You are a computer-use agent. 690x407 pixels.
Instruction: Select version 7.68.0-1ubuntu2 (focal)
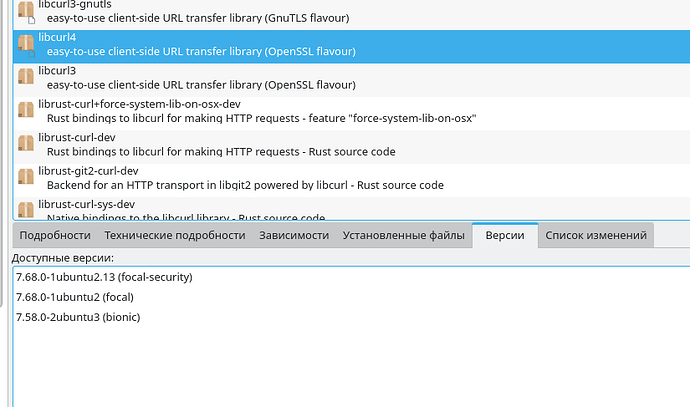[x=75, y=297]
